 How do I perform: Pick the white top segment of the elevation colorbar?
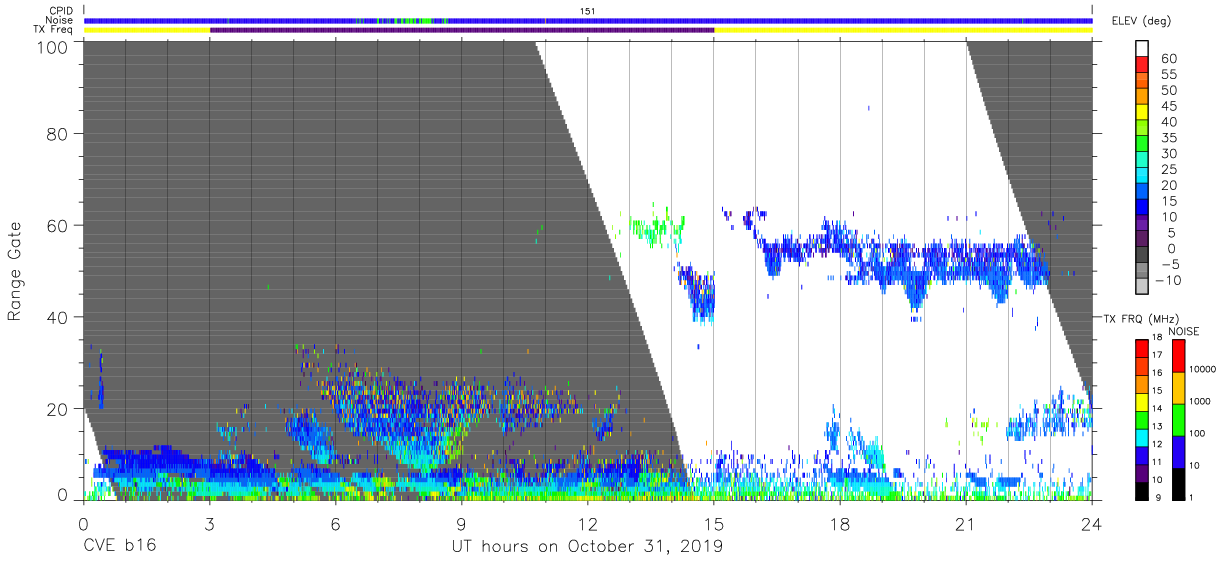pos(1143,50)
